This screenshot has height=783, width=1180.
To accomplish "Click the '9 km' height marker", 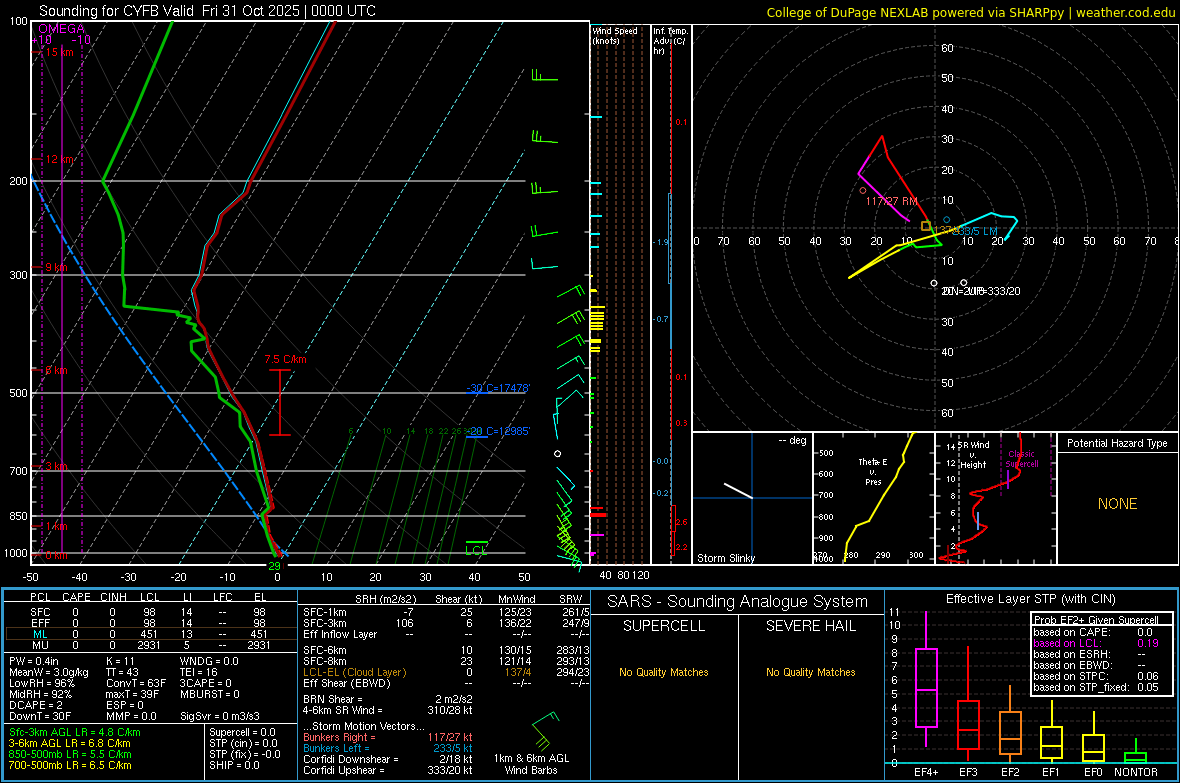I will pos(56,267).
